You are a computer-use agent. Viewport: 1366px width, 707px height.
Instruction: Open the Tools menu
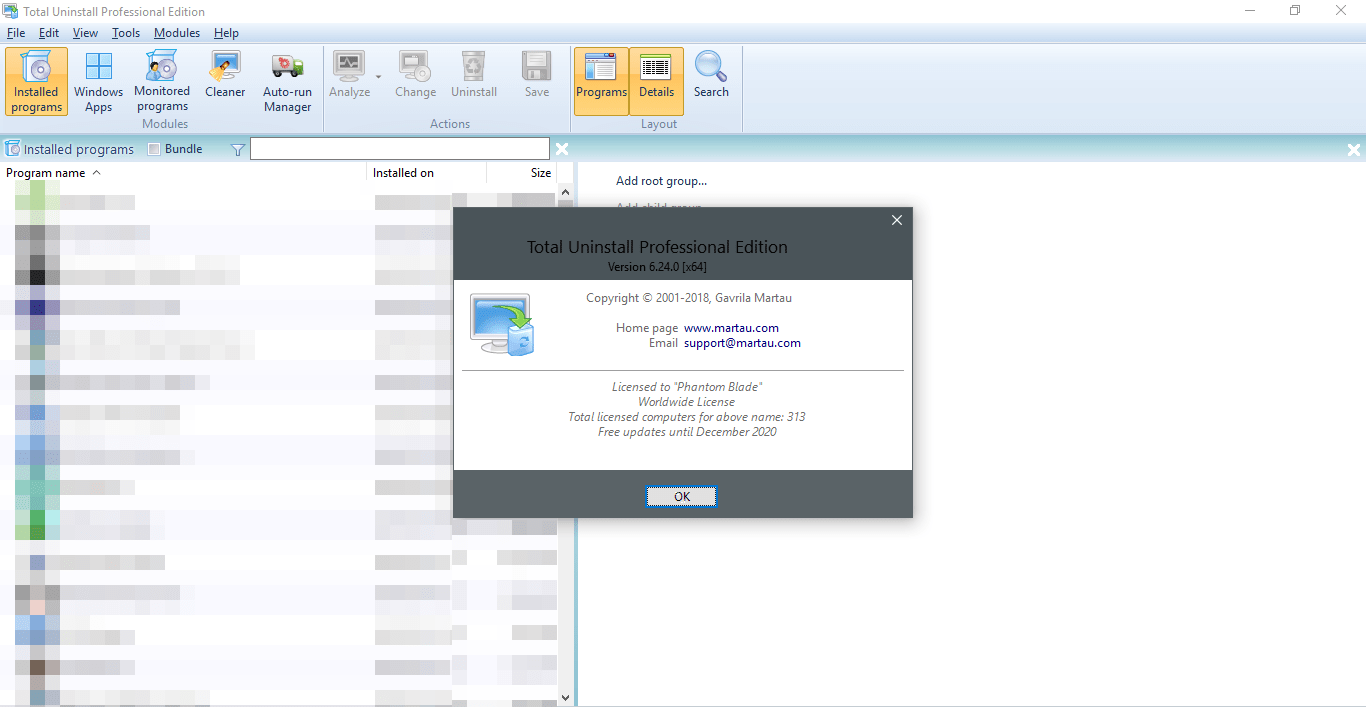(x=126, y=33)
